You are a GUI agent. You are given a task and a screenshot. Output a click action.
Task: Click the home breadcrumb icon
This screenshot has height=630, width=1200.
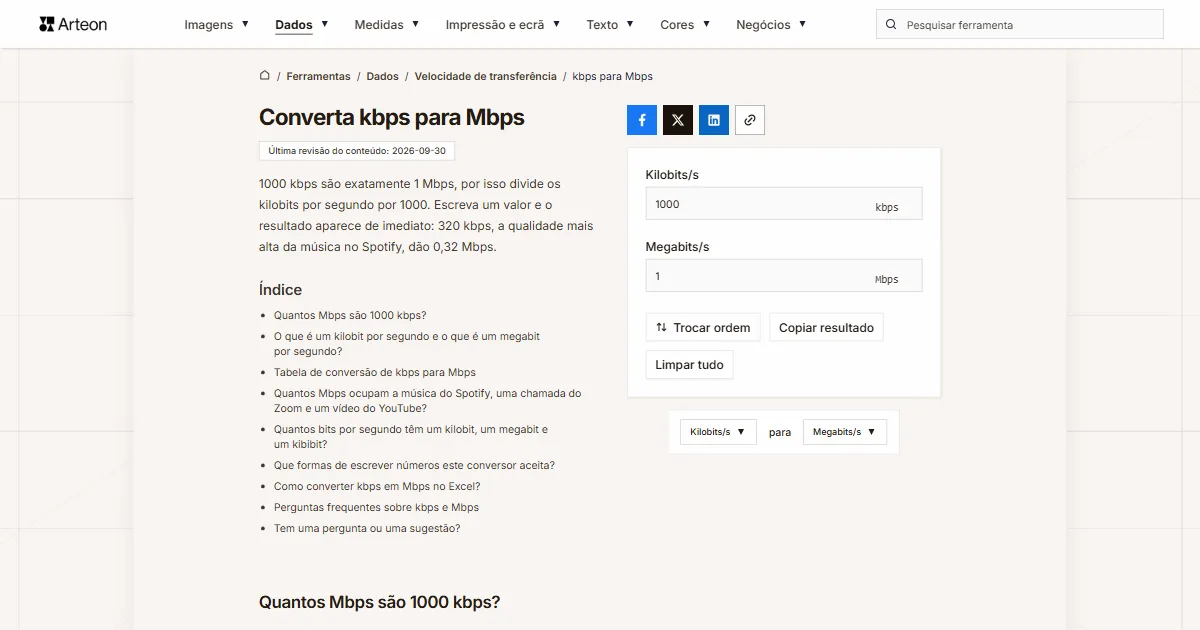click(x=265, y=76)
